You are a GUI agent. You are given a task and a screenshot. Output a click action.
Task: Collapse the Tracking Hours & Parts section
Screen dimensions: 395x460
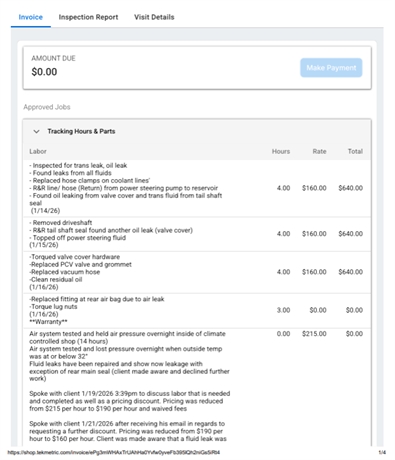pyautogui.click(x=36, y=131)
